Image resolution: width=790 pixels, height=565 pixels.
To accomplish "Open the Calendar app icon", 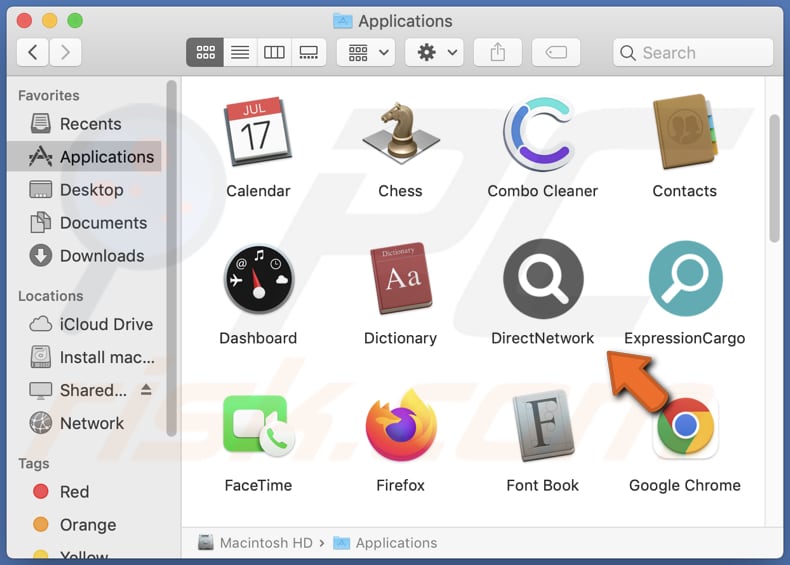I will coord(257,132).
